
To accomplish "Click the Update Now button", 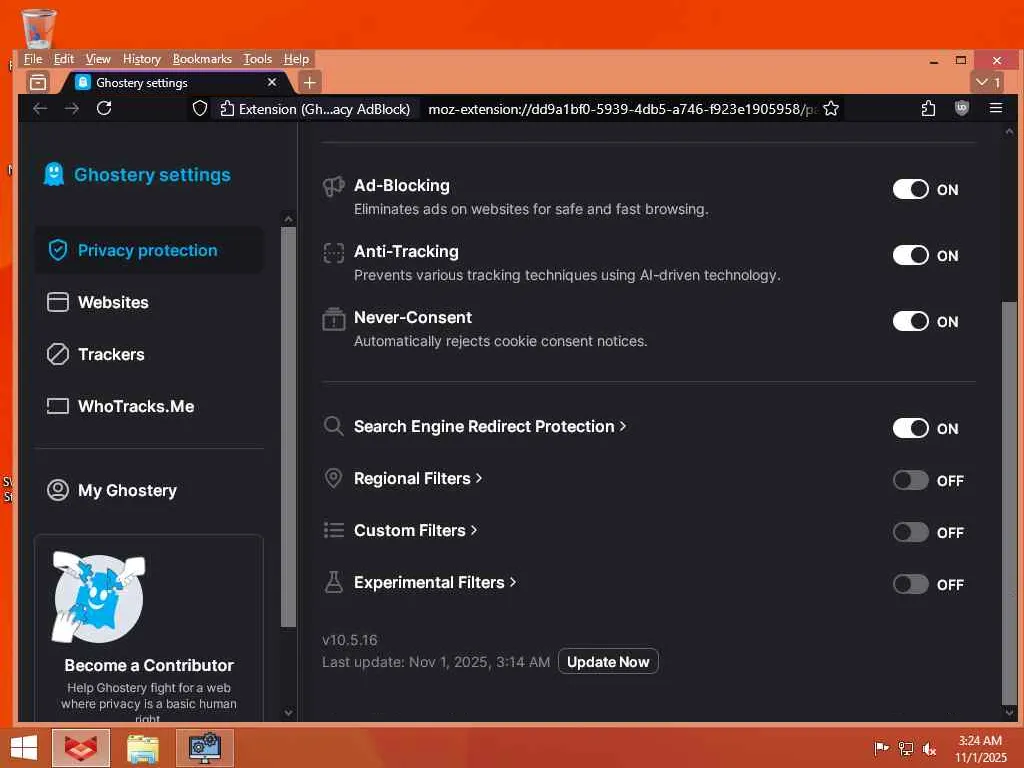I will coord(608,662).
